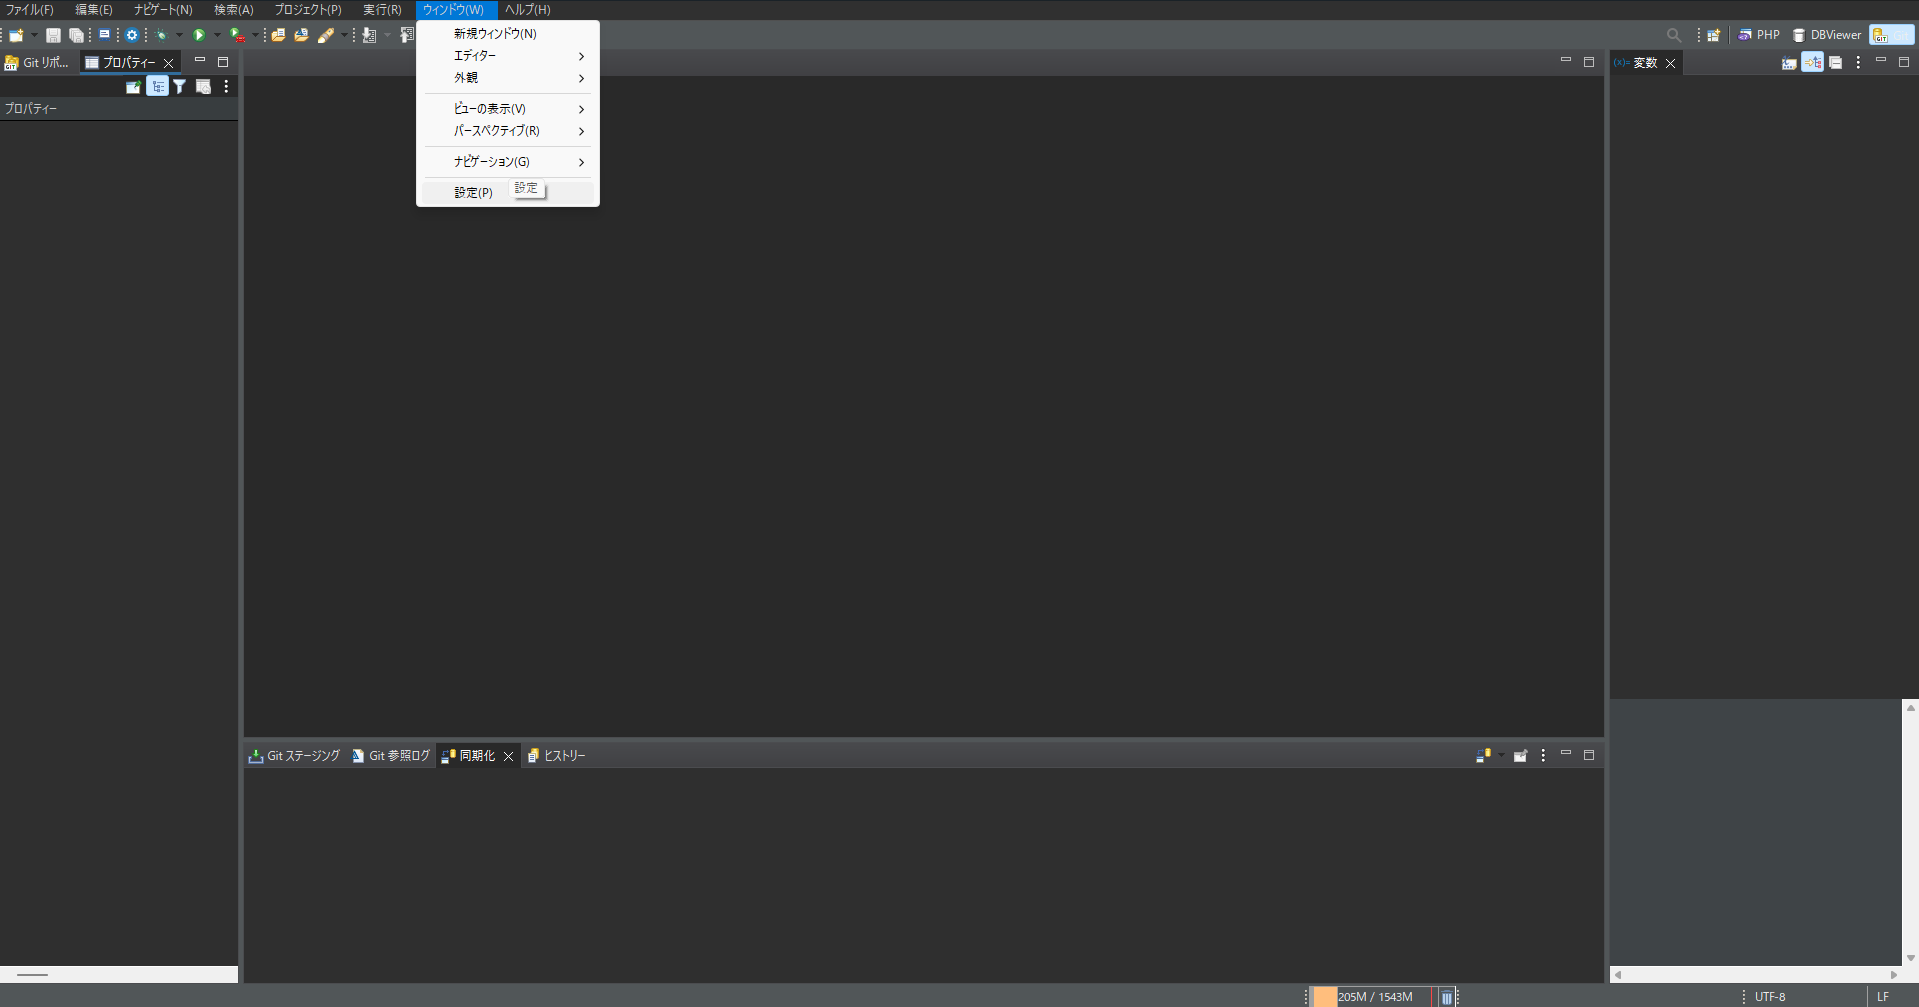The image size is (1919, 1007).
Task: Click the Save floppy disk icon
Action: coord(53,35)
